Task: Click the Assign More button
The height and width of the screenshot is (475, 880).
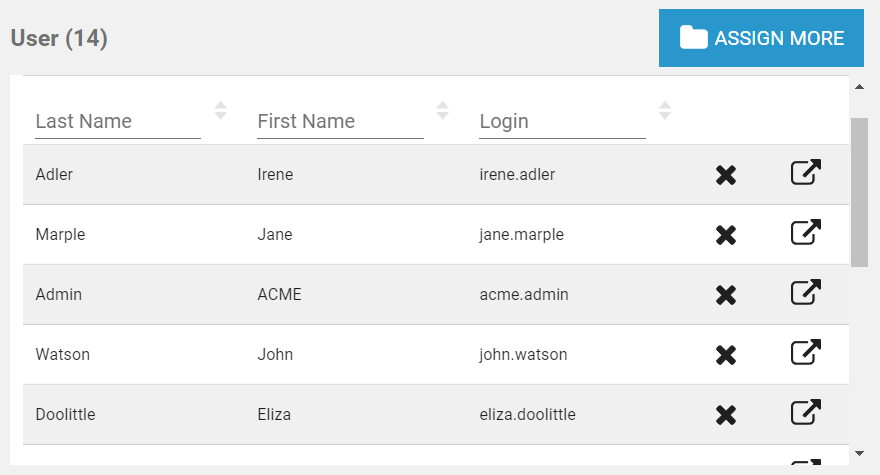Action: click(761, 39)
